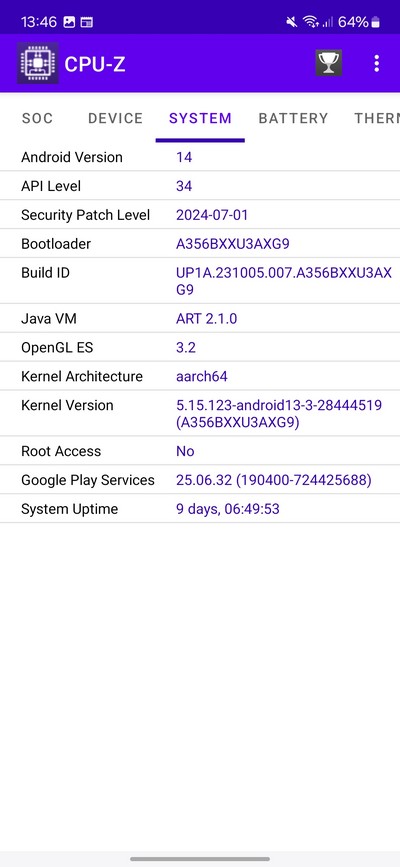This screenshot has height=867, width=400.
Task: Switch to the SOC tab
Action: 37,118
